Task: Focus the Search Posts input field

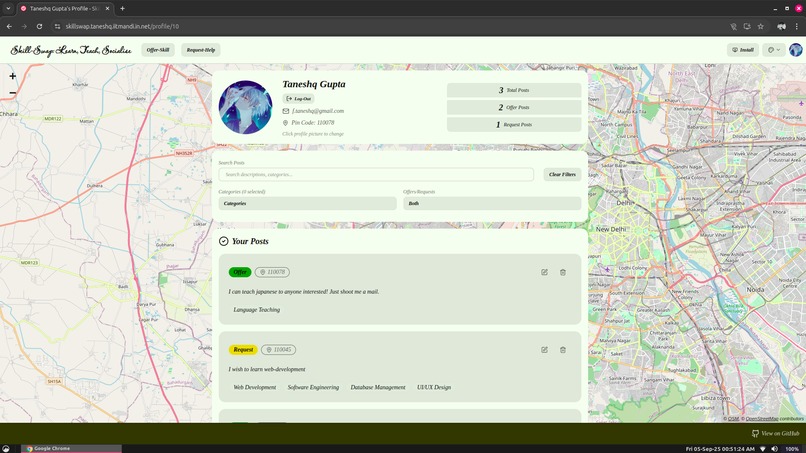Action: (376, 174)
